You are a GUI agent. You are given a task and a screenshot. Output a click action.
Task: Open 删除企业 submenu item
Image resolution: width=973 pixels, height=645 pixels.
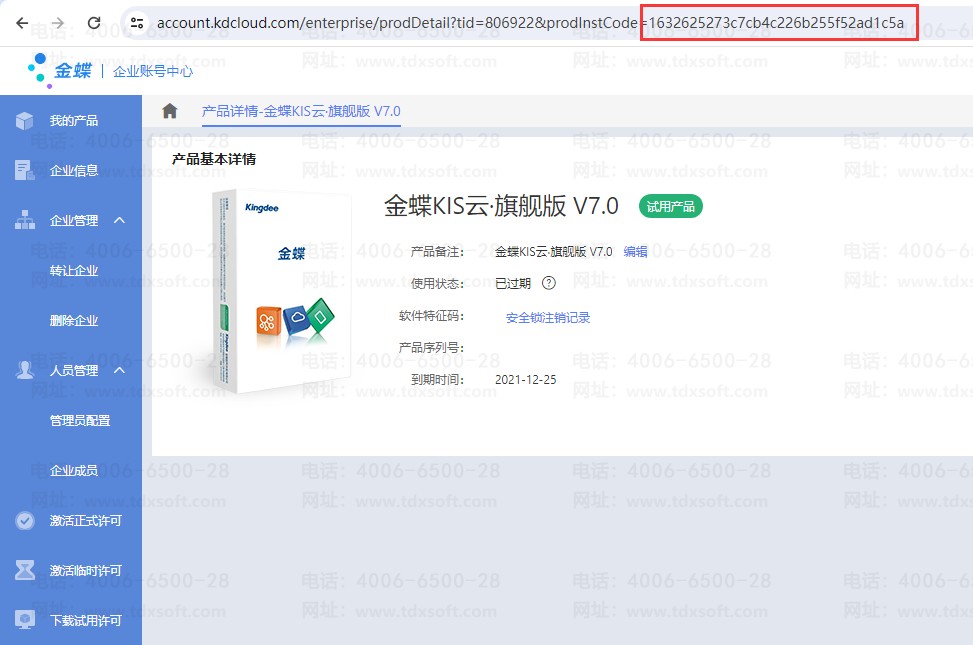tap(74, 321)
